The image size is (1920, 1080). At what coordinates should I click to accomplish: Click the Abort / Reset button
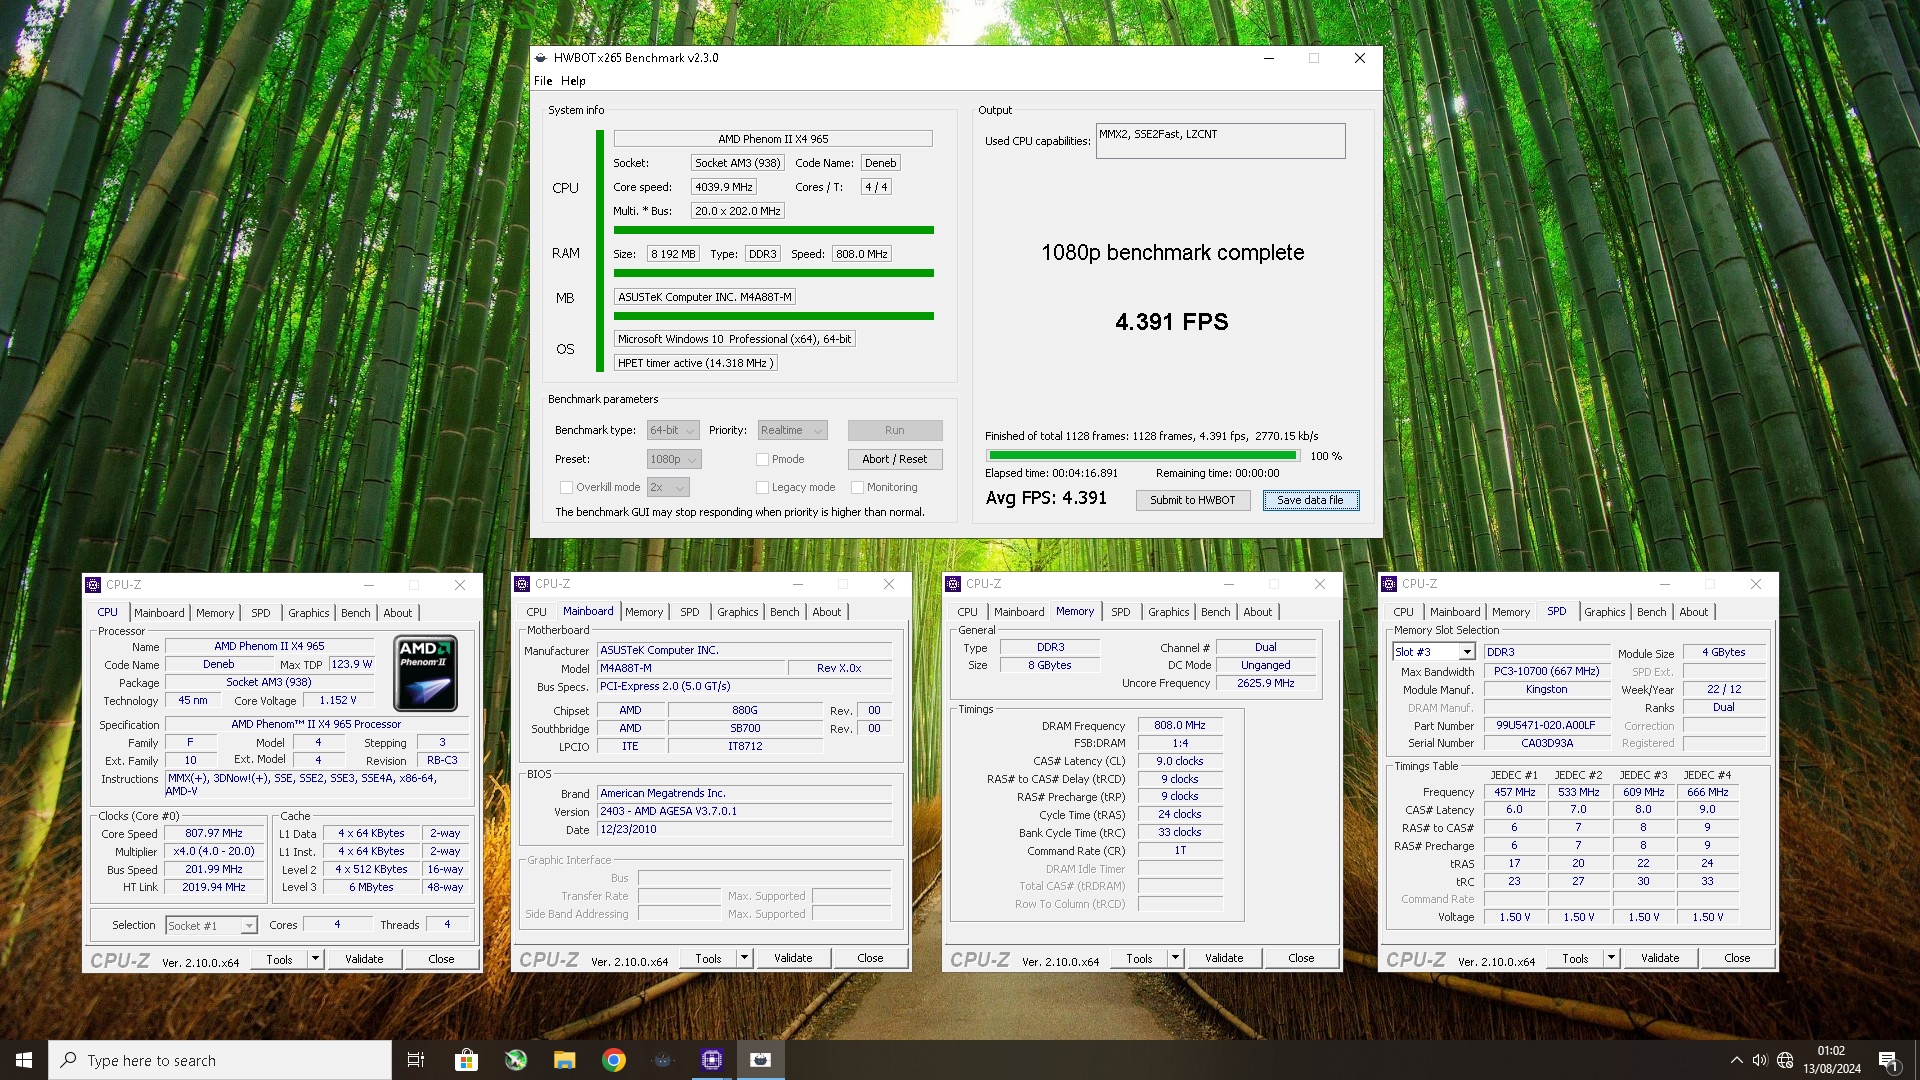(x=895, y=459)
